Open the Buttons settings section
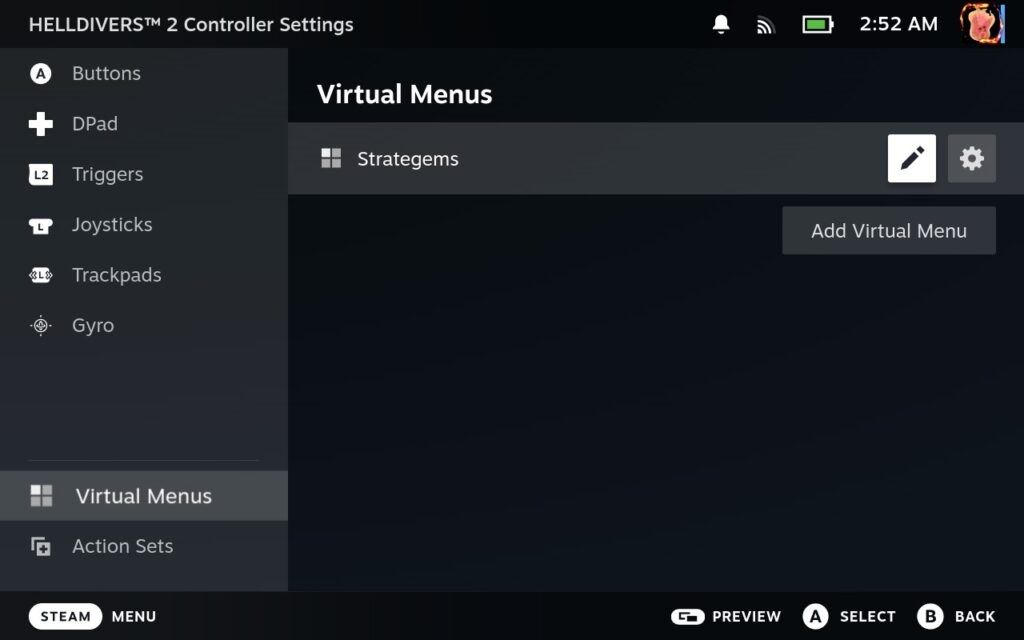The image size is (1024, 640). click(x=144, y=73)
